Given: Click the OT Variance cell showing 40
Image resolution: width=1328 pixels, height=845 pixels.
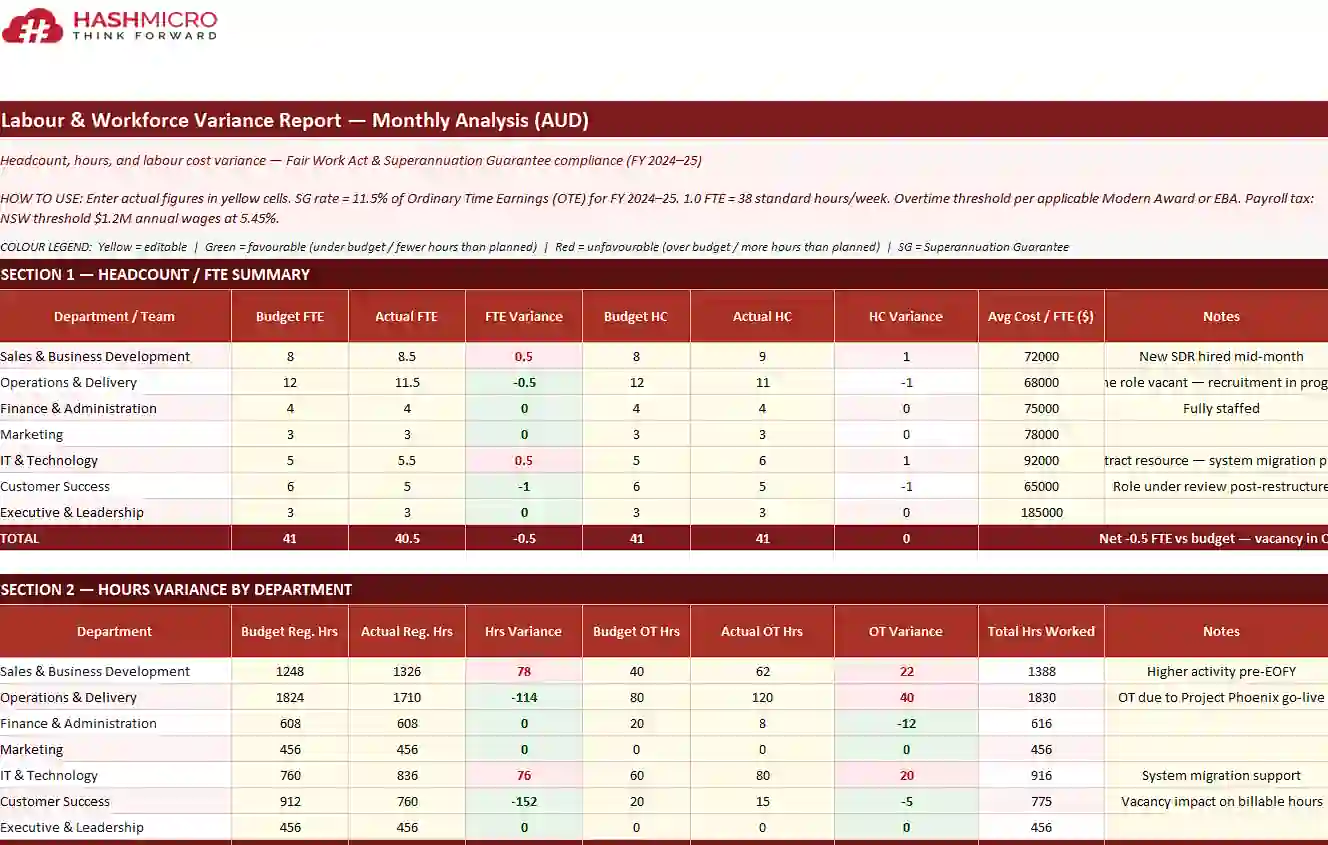Looking at the screenshot, I should pos(905,698).
